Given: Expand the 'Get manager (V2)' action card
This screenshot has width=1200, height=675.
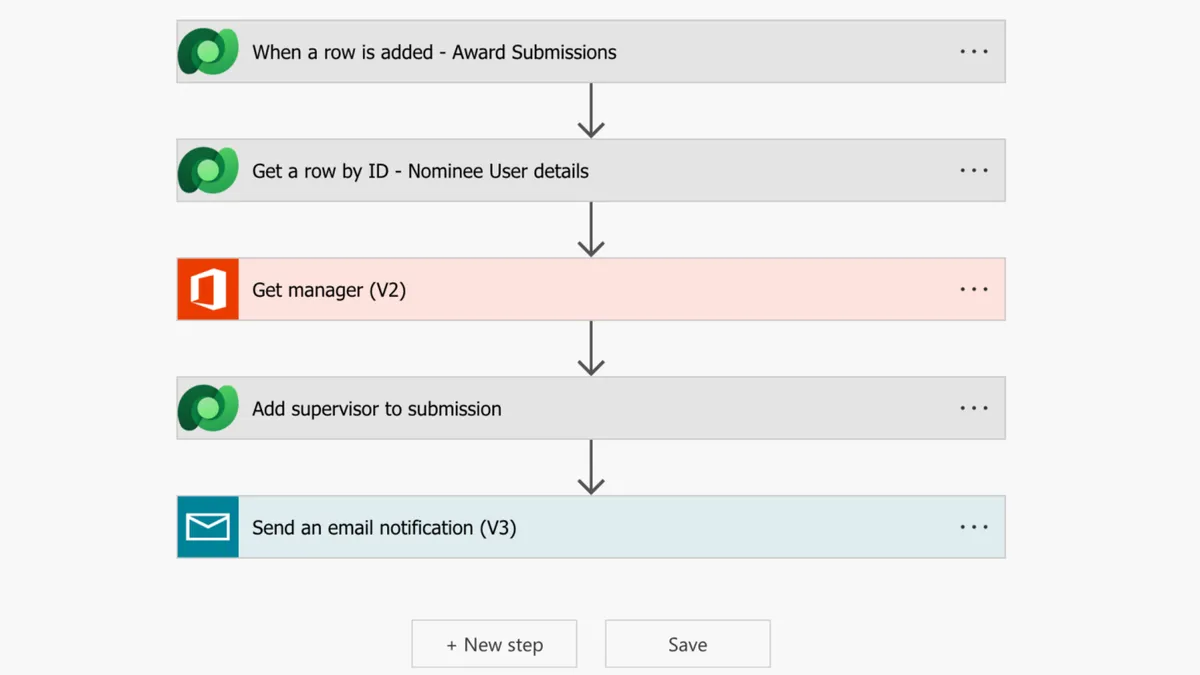Looking at the screenshot, I should [329, 290].
